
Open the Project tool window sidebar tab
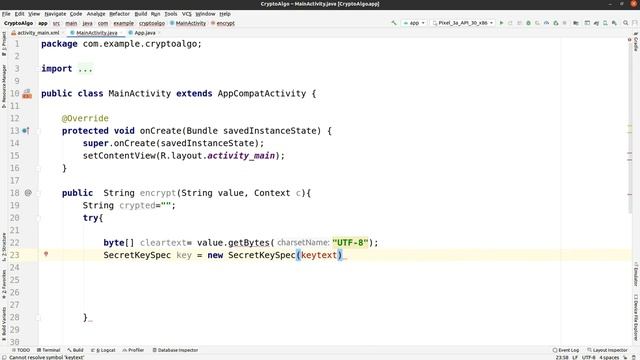point(4,44)
